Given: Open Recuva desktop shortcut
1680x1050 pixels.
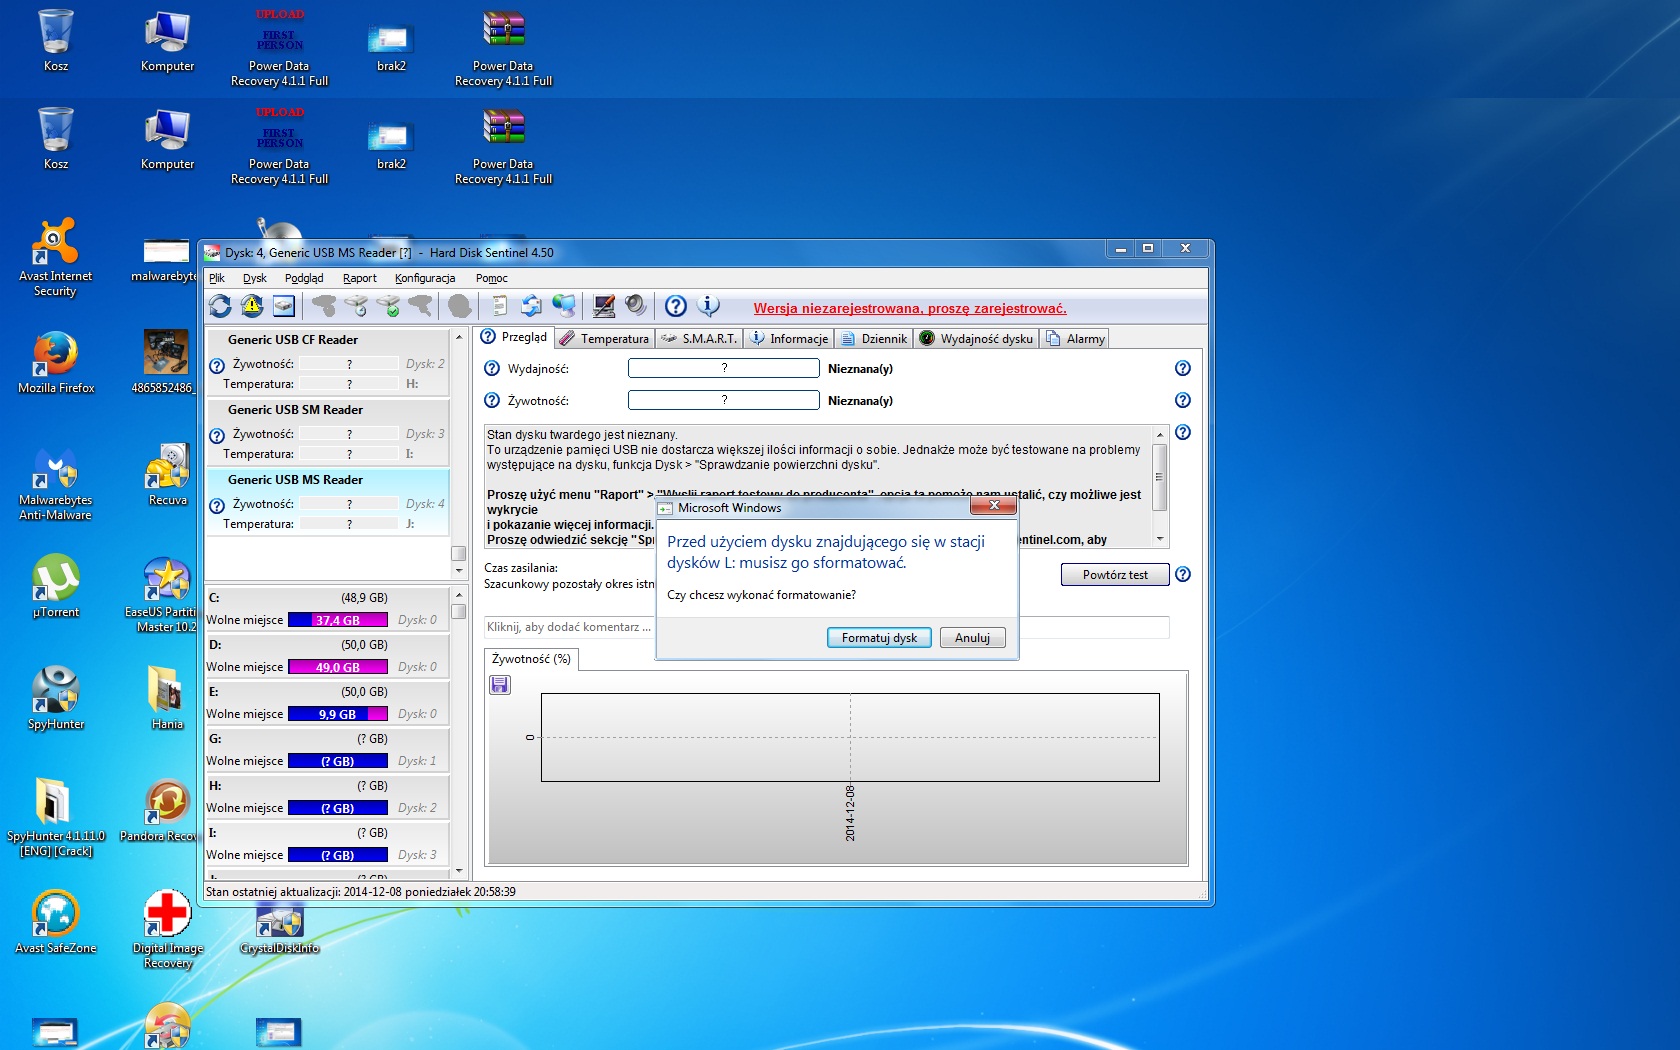Looking at the screenshot, I should (167, 474).
